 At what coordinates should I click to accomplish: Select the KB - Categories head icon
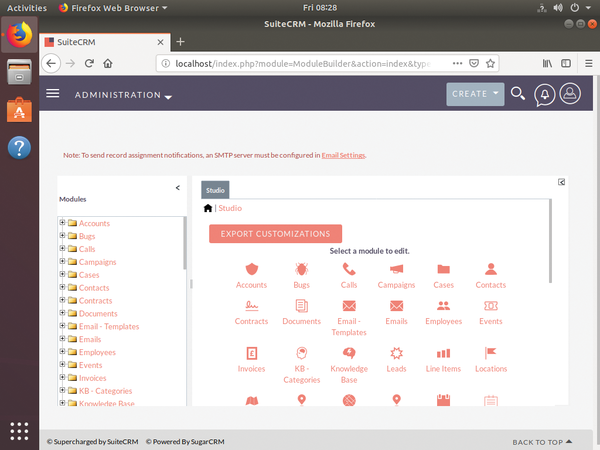[302, 353]
